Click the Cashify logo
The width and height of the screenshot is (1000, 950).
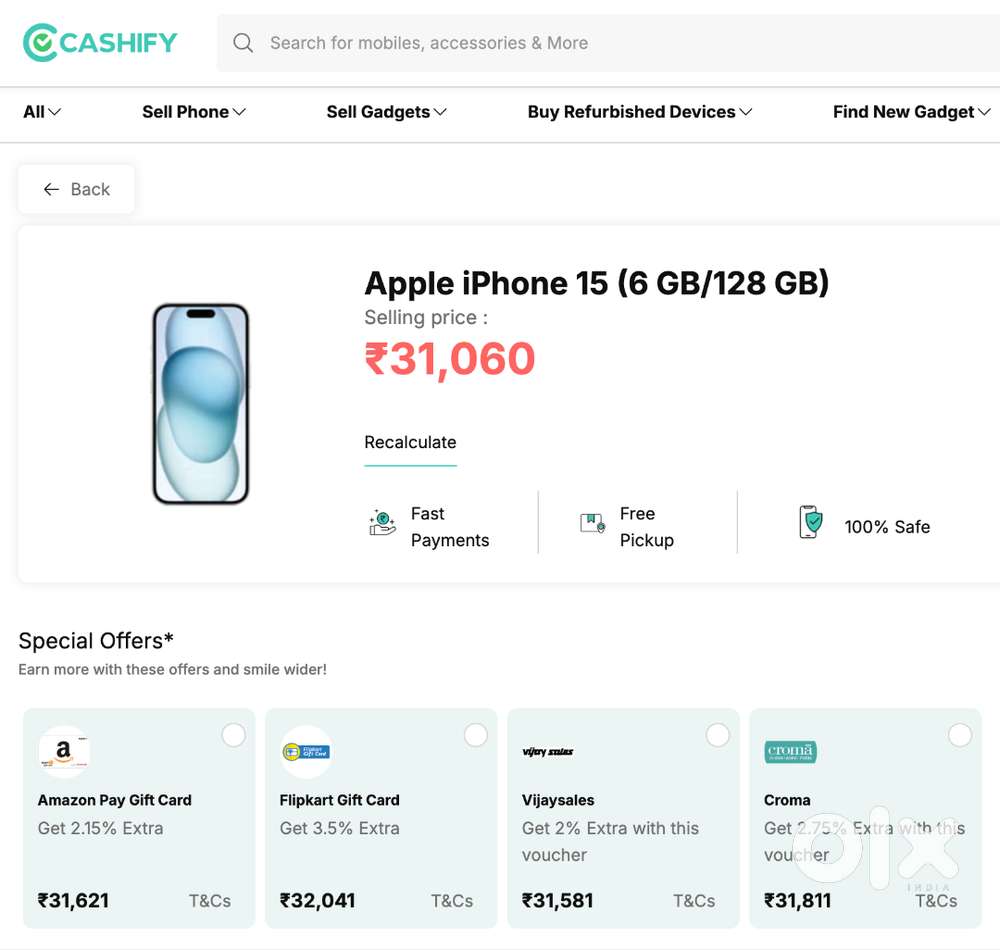click(100, 43)
